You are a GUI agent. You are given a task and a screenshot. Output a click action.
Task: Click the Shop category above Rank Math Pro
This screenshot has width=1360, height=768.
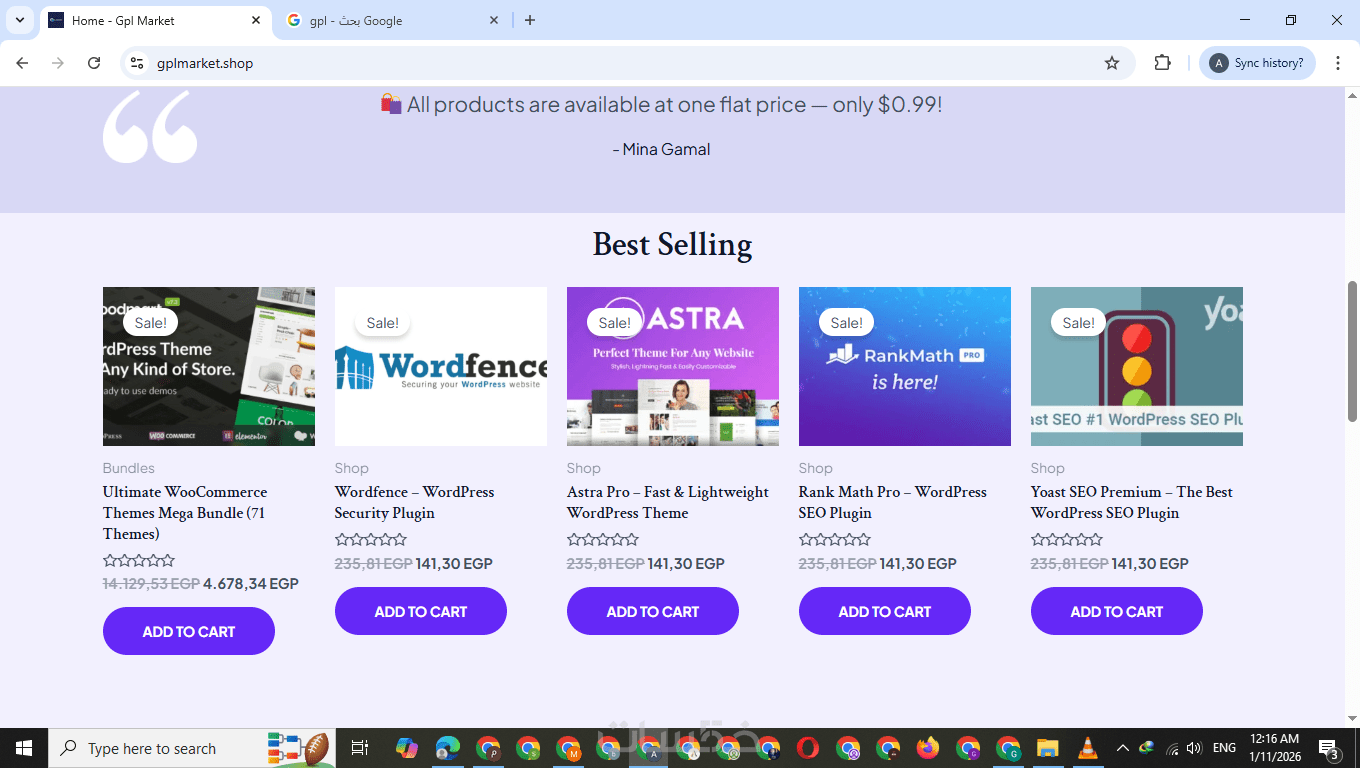[816, 468]
